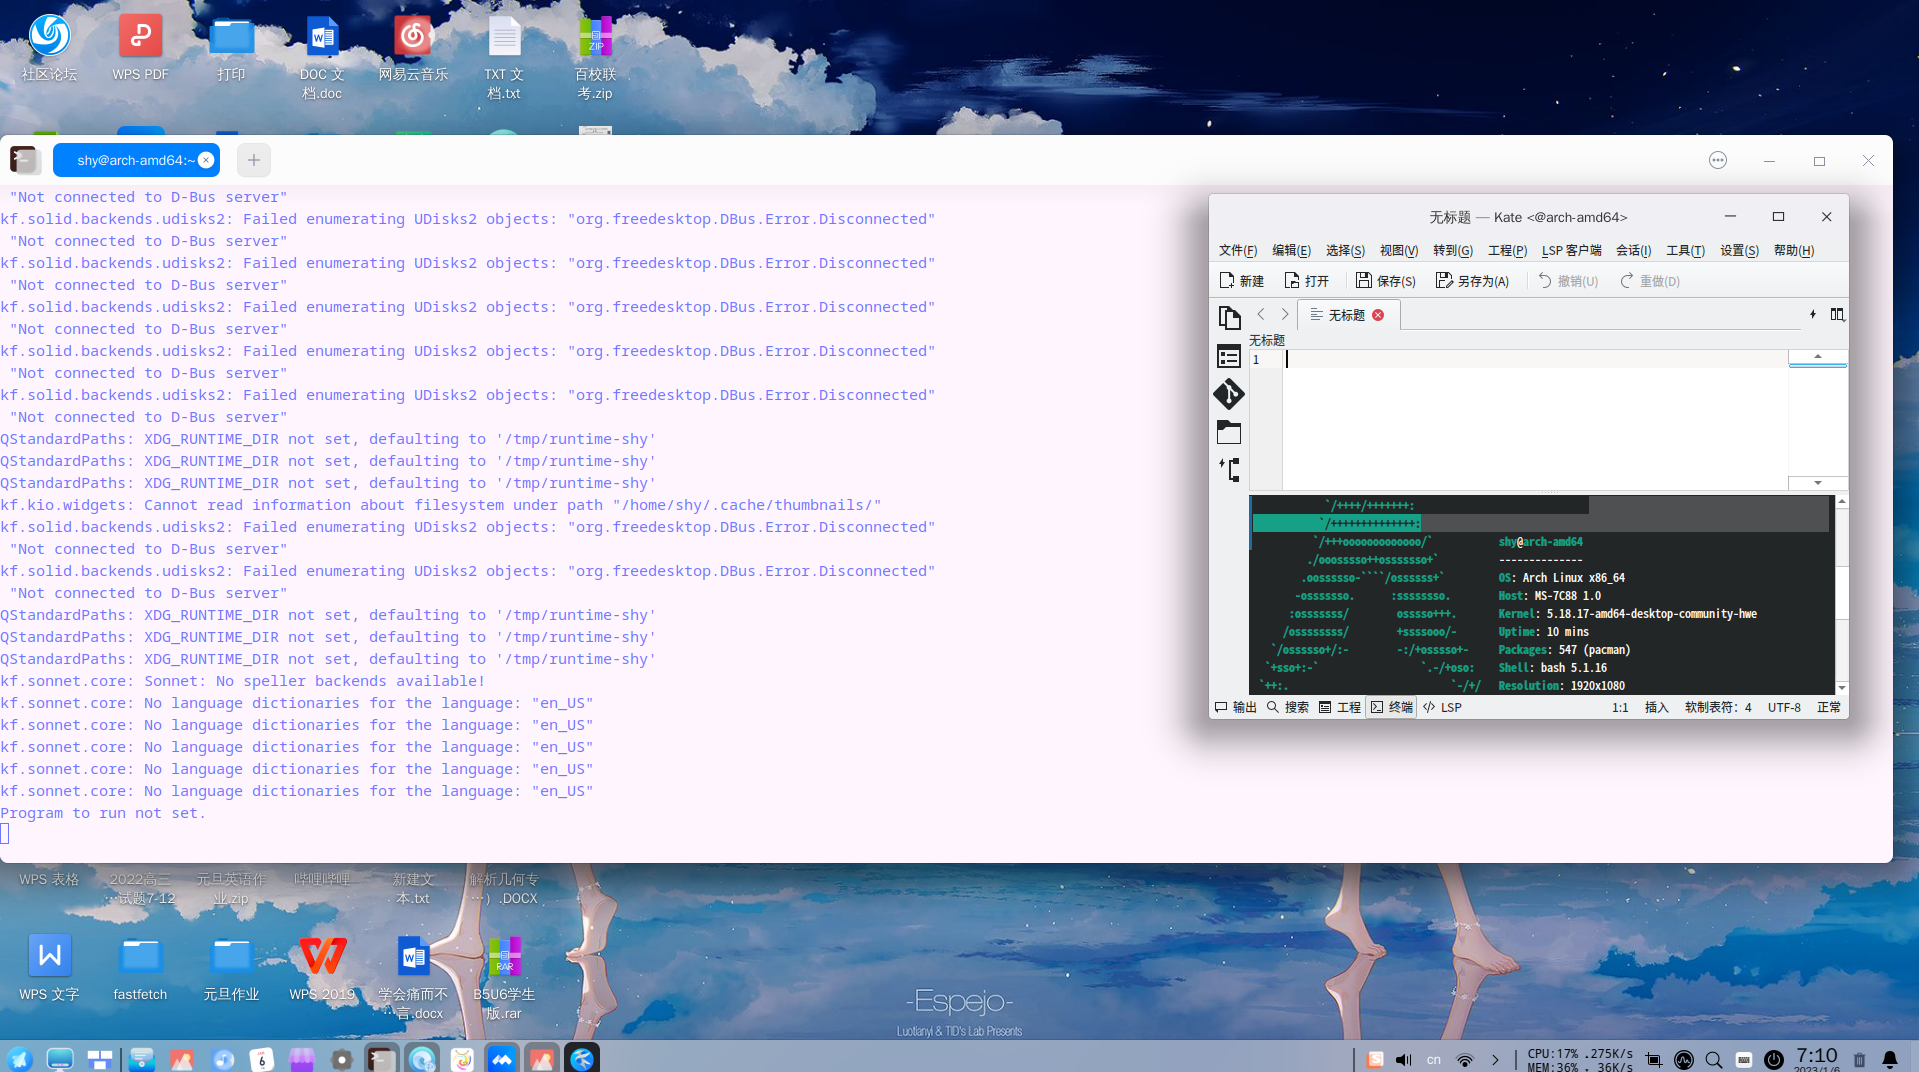
Task: Open the Documents sidebar panel in Kate
Action: pos(1229,318)
